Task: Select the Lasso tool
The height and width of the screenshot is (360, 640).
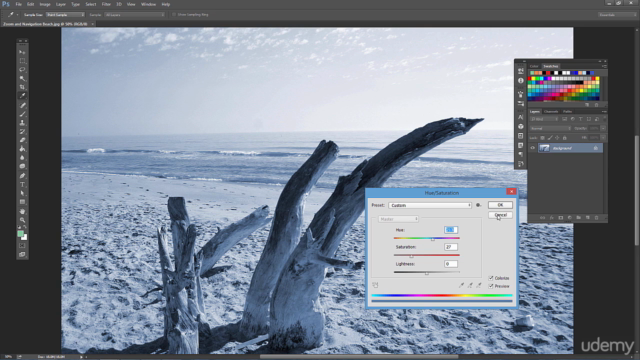Action: pos(22,70)
